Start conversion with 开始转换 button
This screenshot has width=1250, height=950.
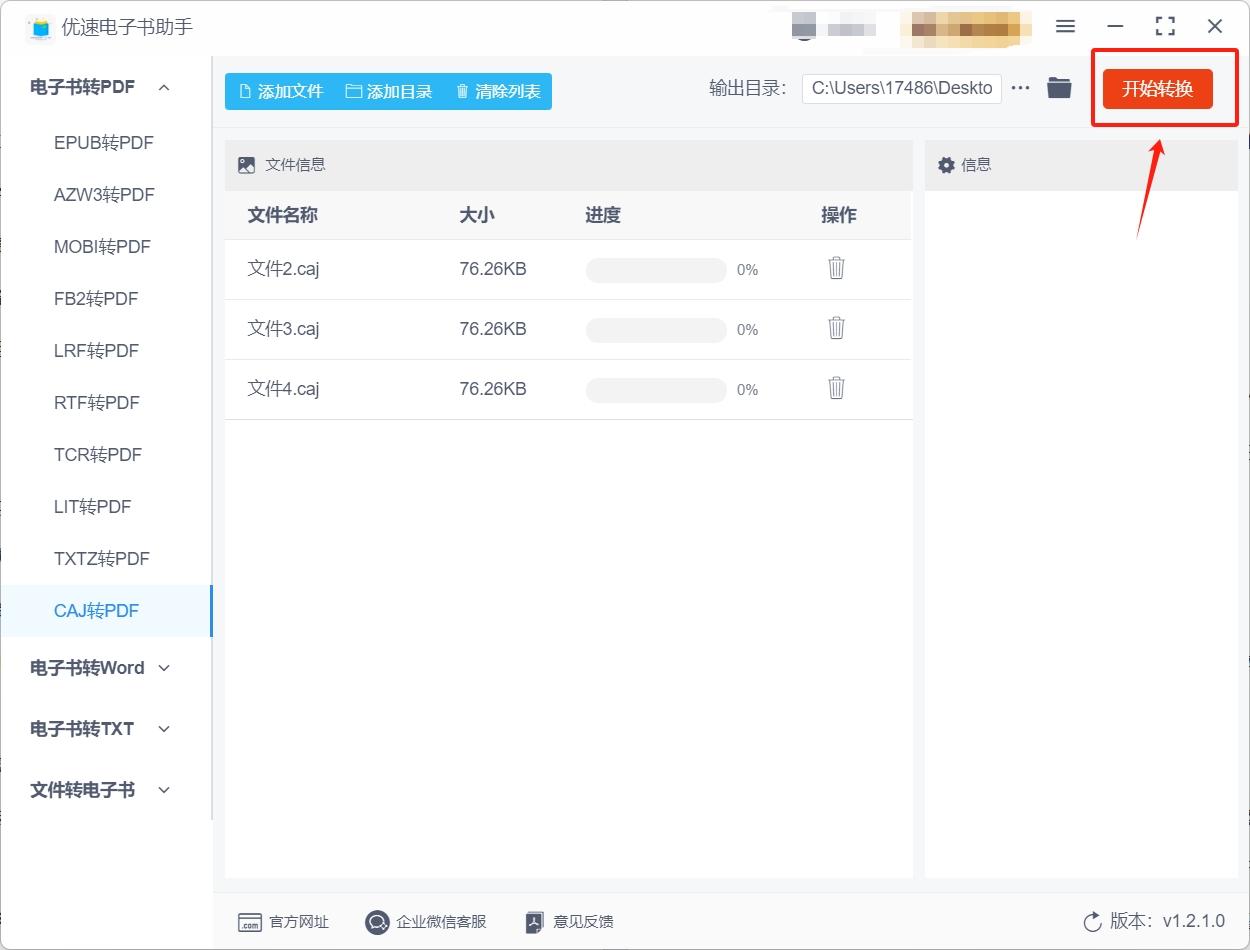click(x=1158, y=89)
